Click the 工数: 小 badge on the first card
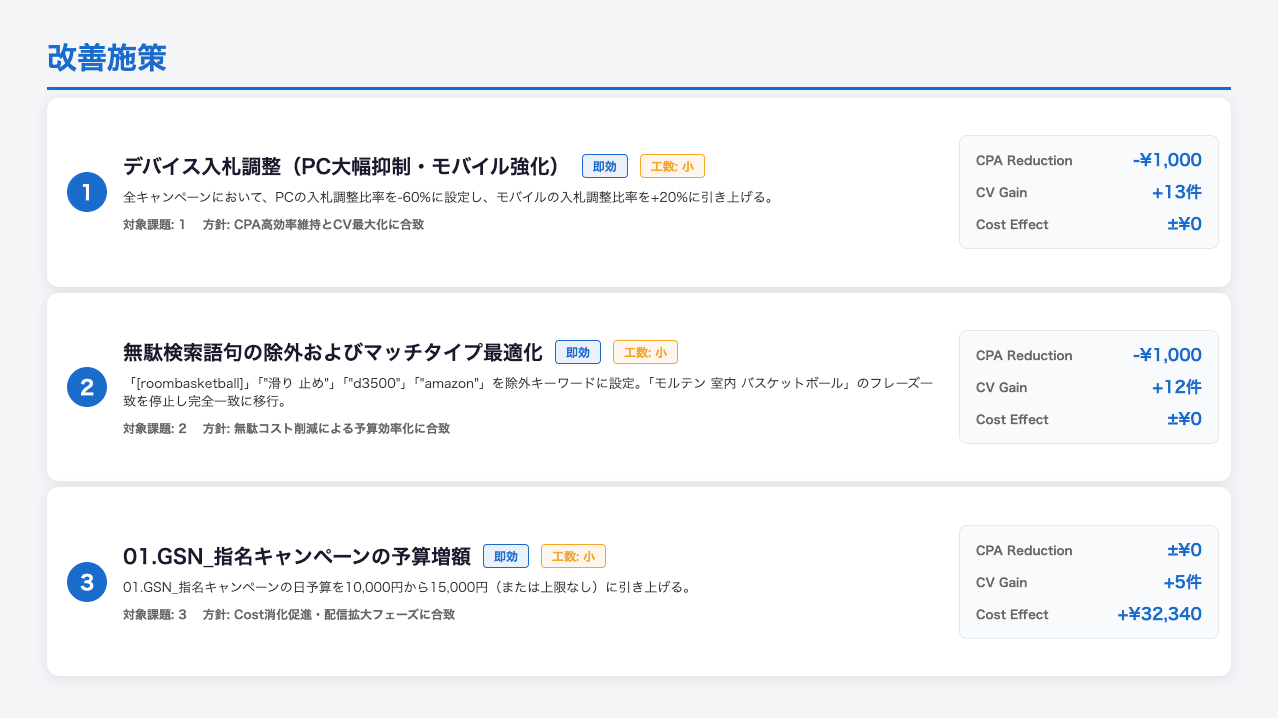Viewport: 1278px width, 718px height. coord(671,166)
